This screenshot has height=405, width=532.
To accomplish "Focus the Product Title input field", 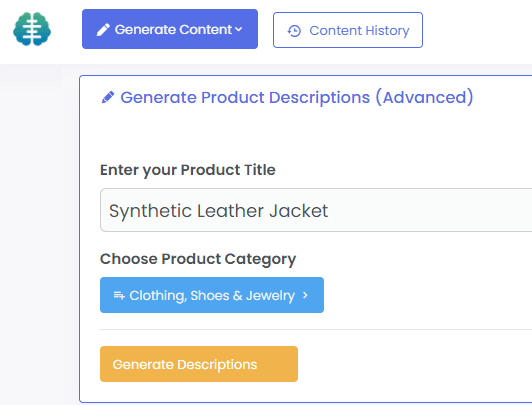I will point(316,210).
